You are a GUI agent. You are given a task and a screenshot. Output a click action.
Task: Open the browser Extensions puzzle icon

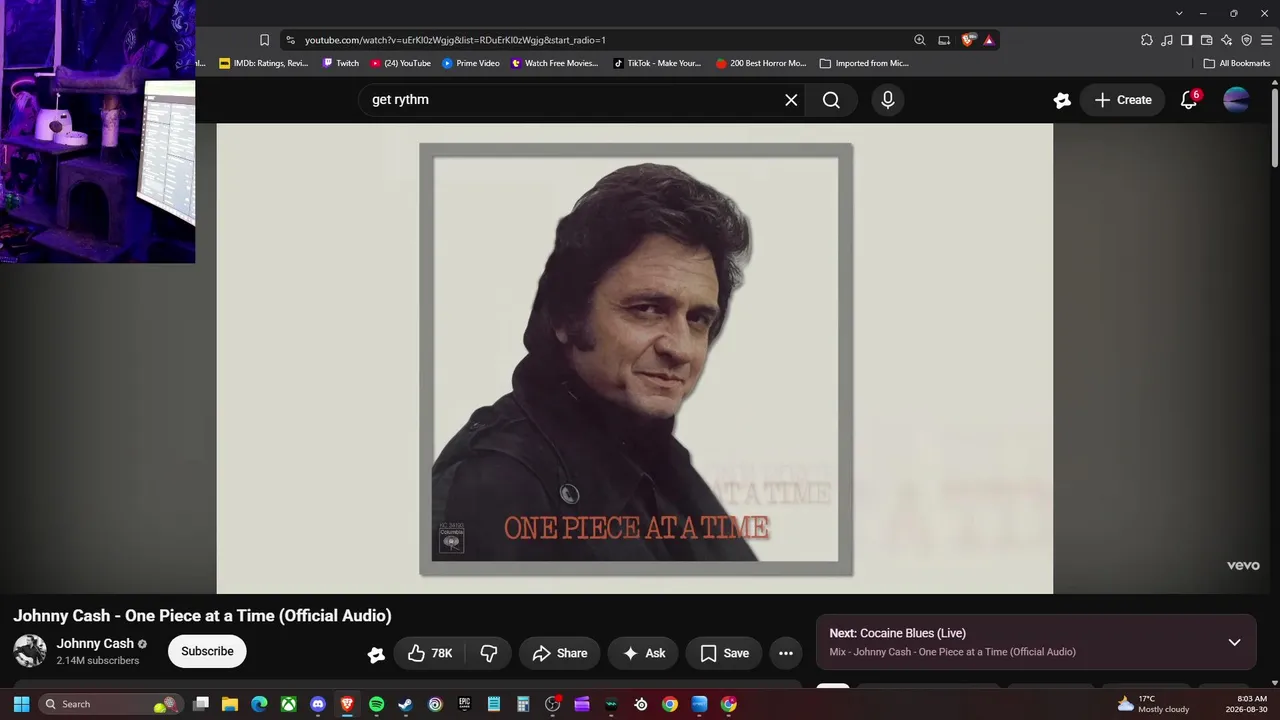click(1147, 40)
